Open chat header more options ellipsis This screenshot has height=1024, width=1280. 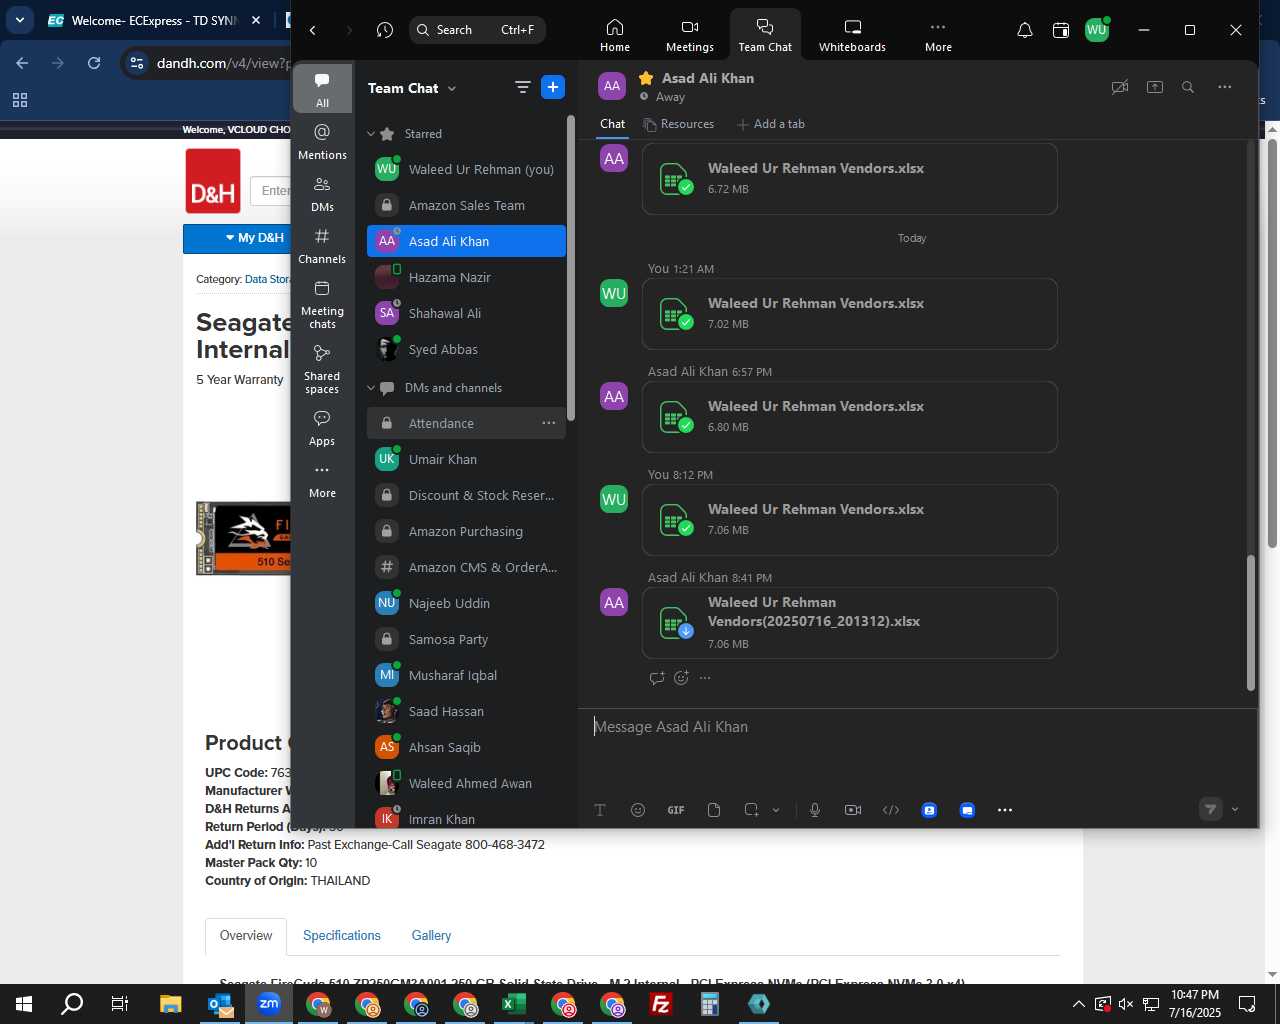pos(1225,87)
